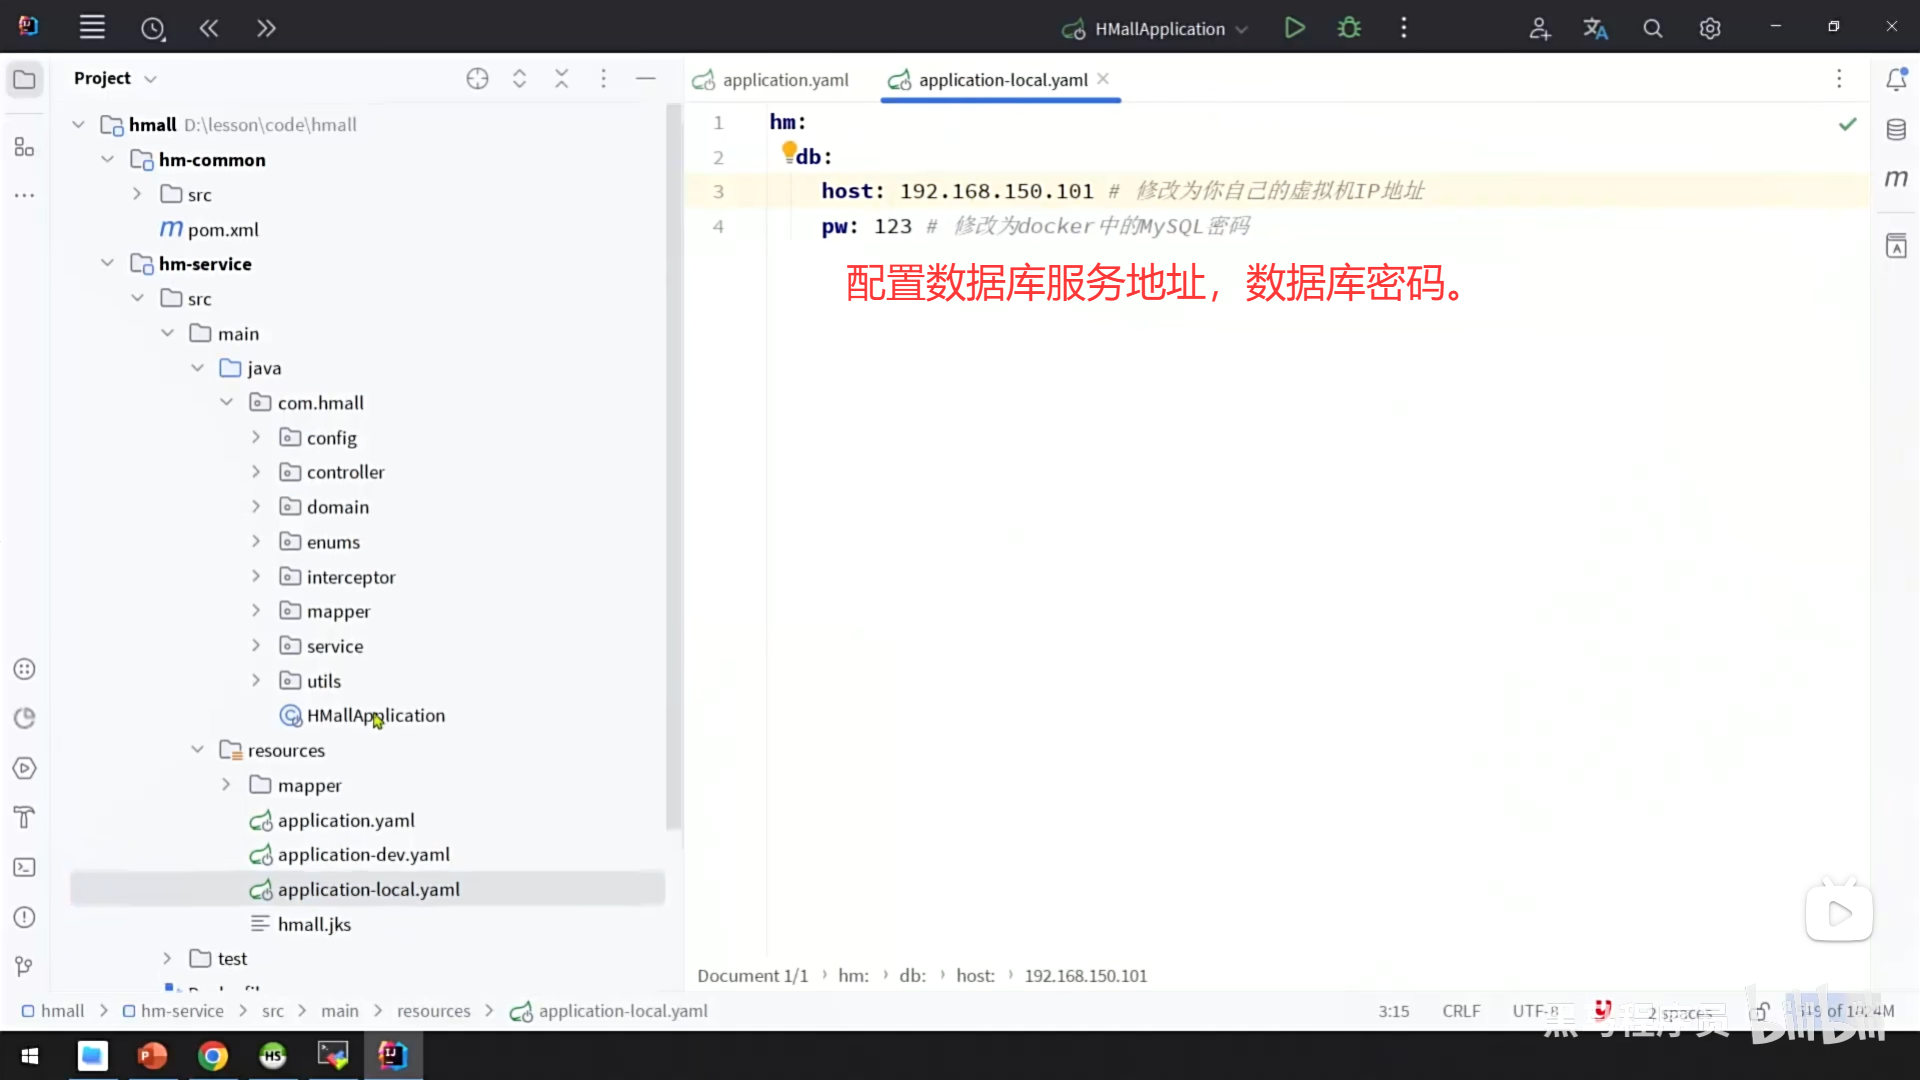Screen dimensions: 1920x1080
Task: Open the Problems tool window
Action: [x=24, y=917]
